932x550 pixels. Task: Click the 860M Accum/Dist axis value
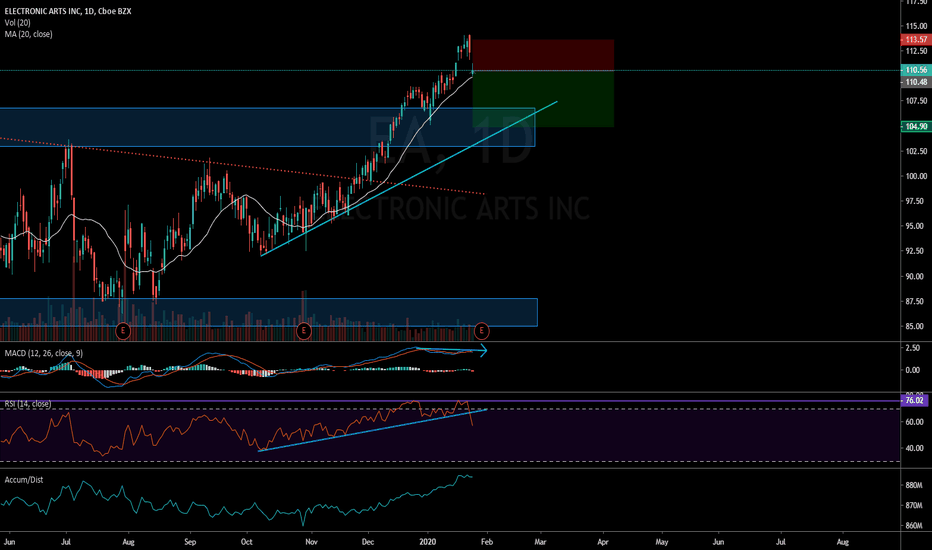click(x=914, y=526)
